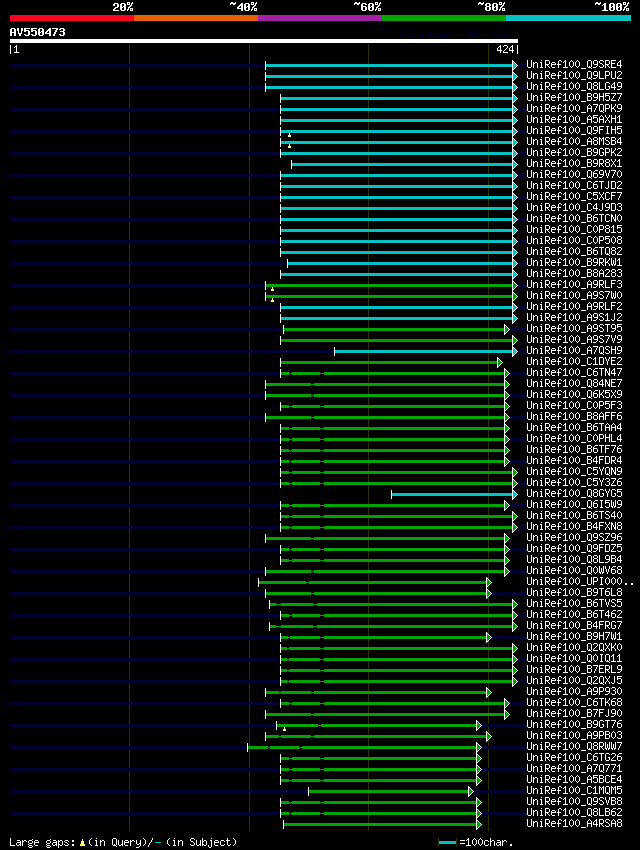Click UniRef100_C0P508 hit name

(x=574, y=241)
